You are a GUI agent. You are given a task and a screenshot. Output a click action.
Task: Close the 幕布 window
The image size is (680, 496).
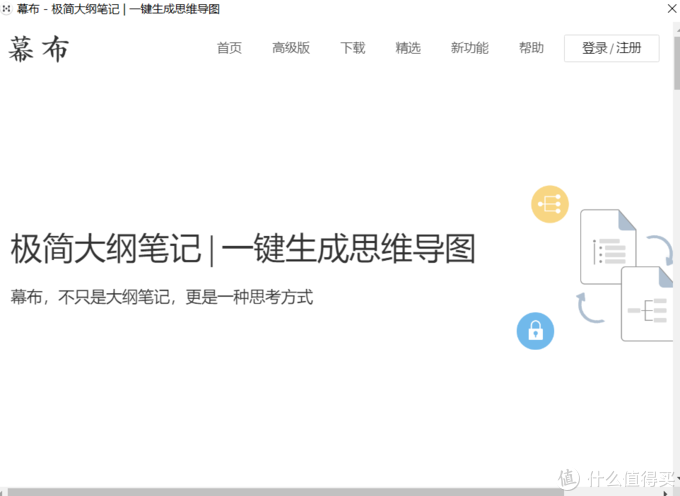[x=672, y=8]
